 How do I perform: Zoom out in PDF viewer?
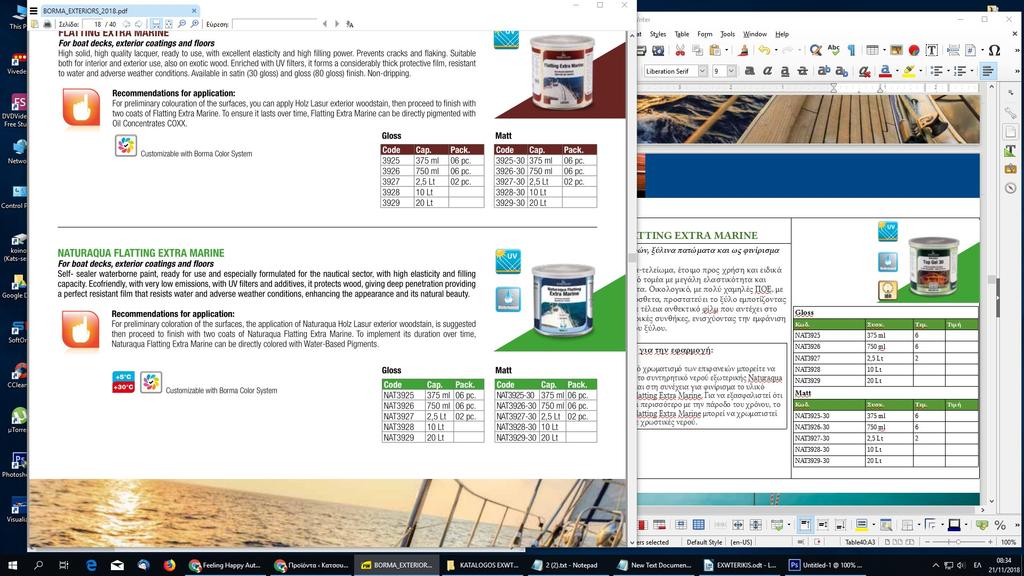[x=182, y=24]
